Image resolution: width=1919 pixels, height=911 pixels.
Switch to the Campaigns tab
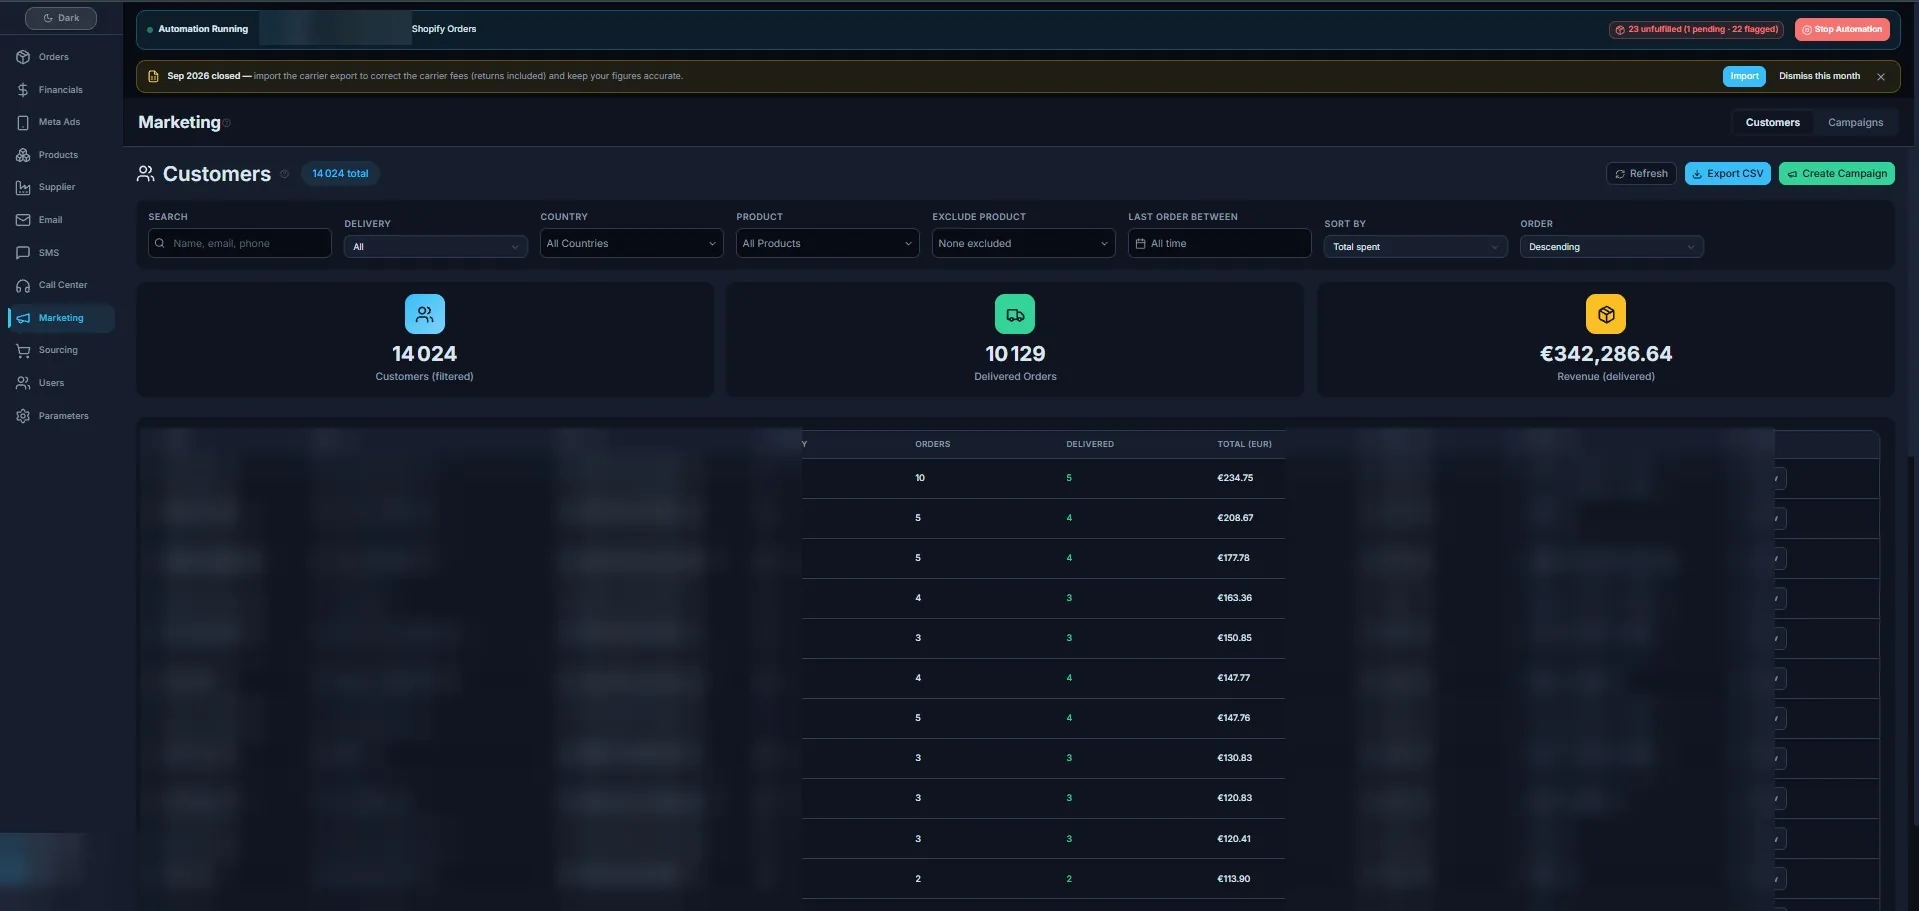(x=1855, y=122)
